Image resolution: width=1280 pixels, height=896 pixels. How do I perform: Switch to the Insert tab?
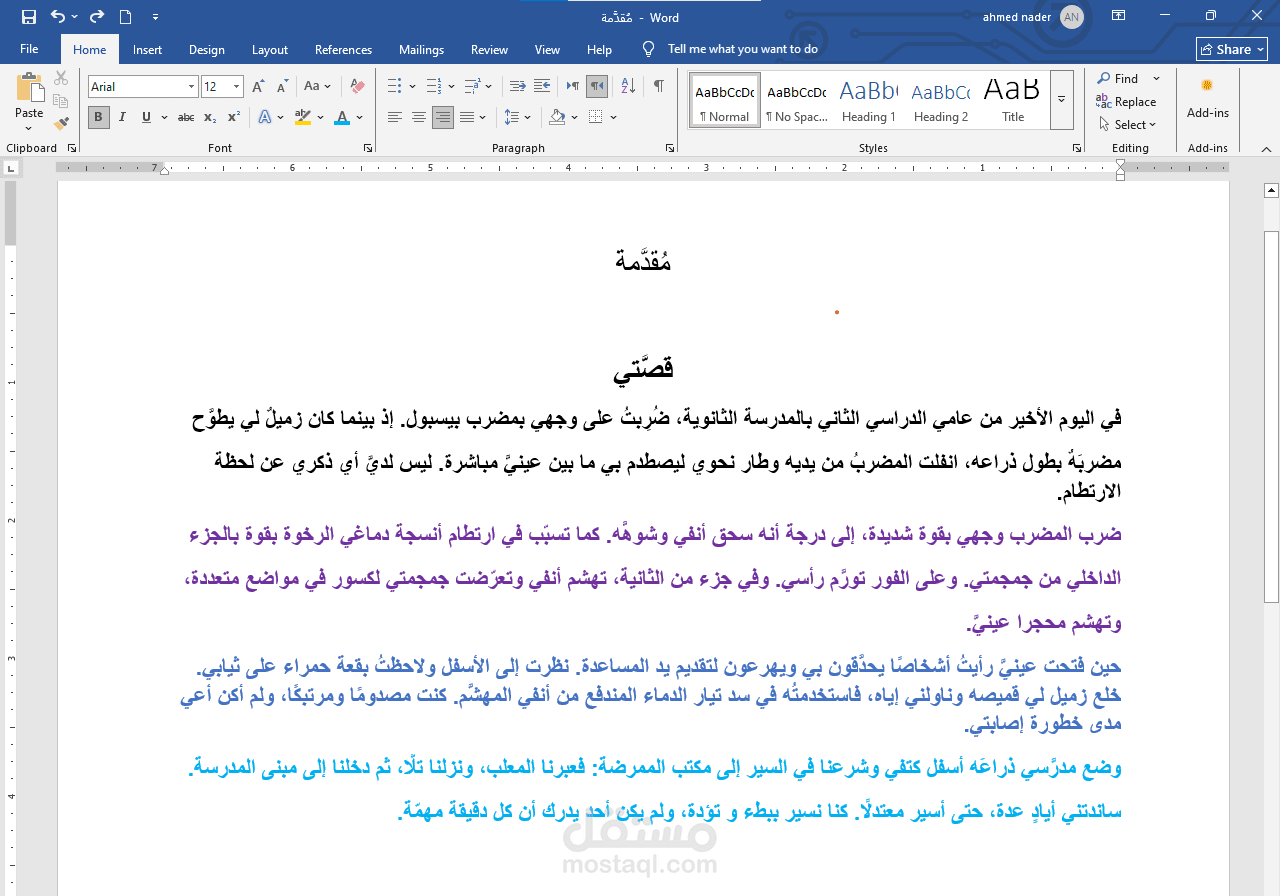[147, 49]
